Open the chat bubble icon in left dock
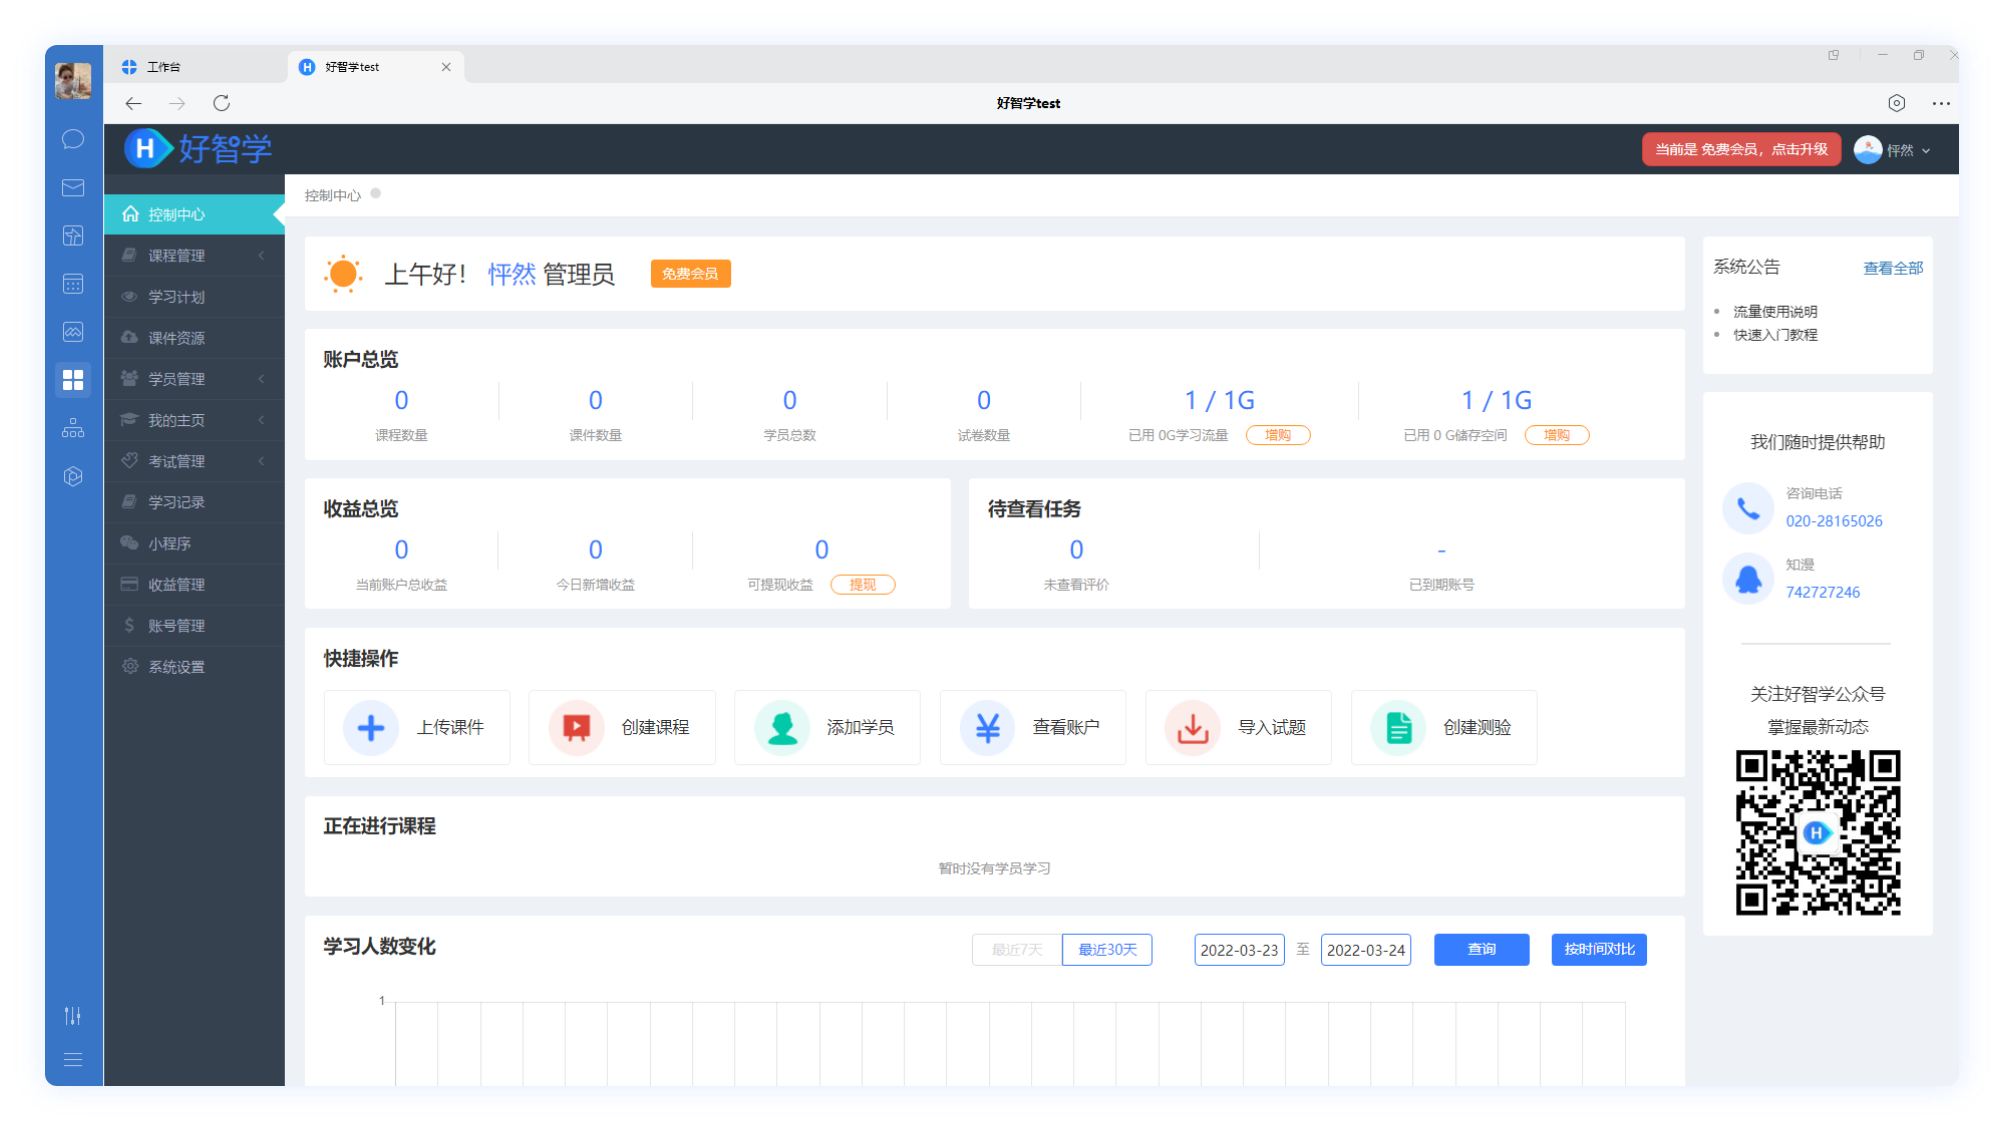2004x1131 pixels. coord(73,139)
